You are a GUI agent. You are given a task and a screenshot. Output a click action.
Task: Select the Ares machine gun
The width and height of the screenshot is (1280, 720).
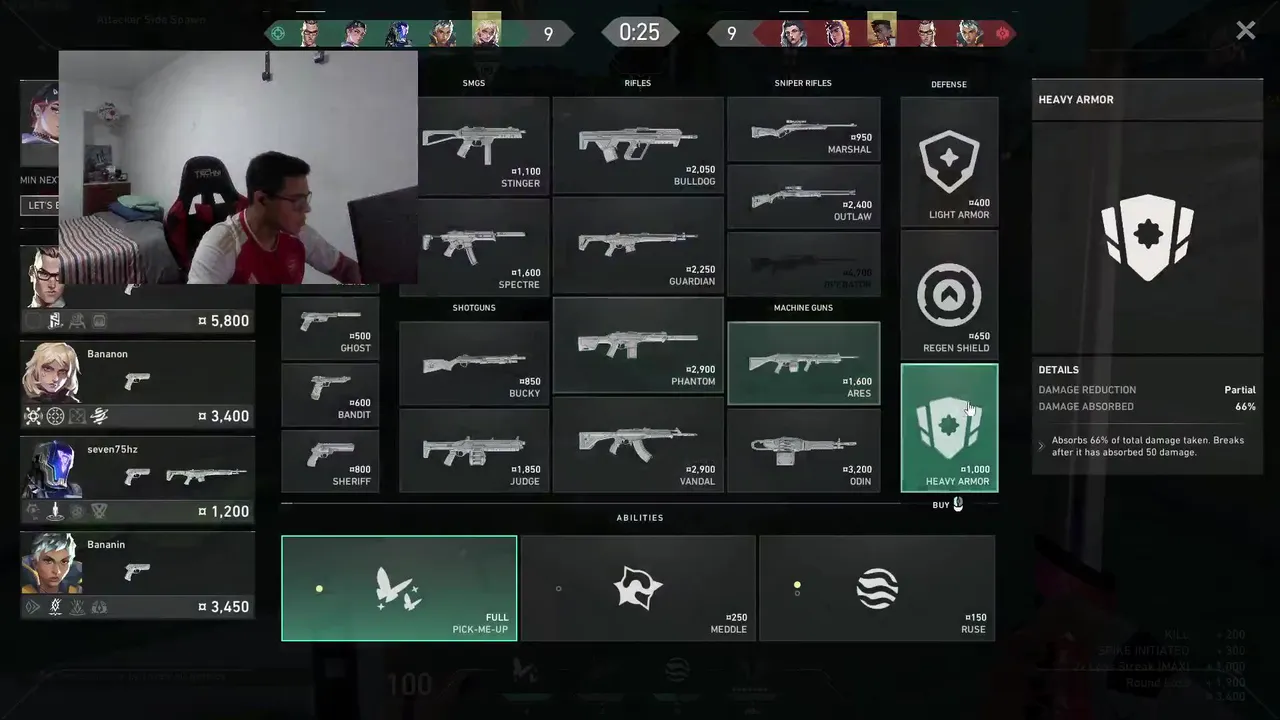(804, 363)
